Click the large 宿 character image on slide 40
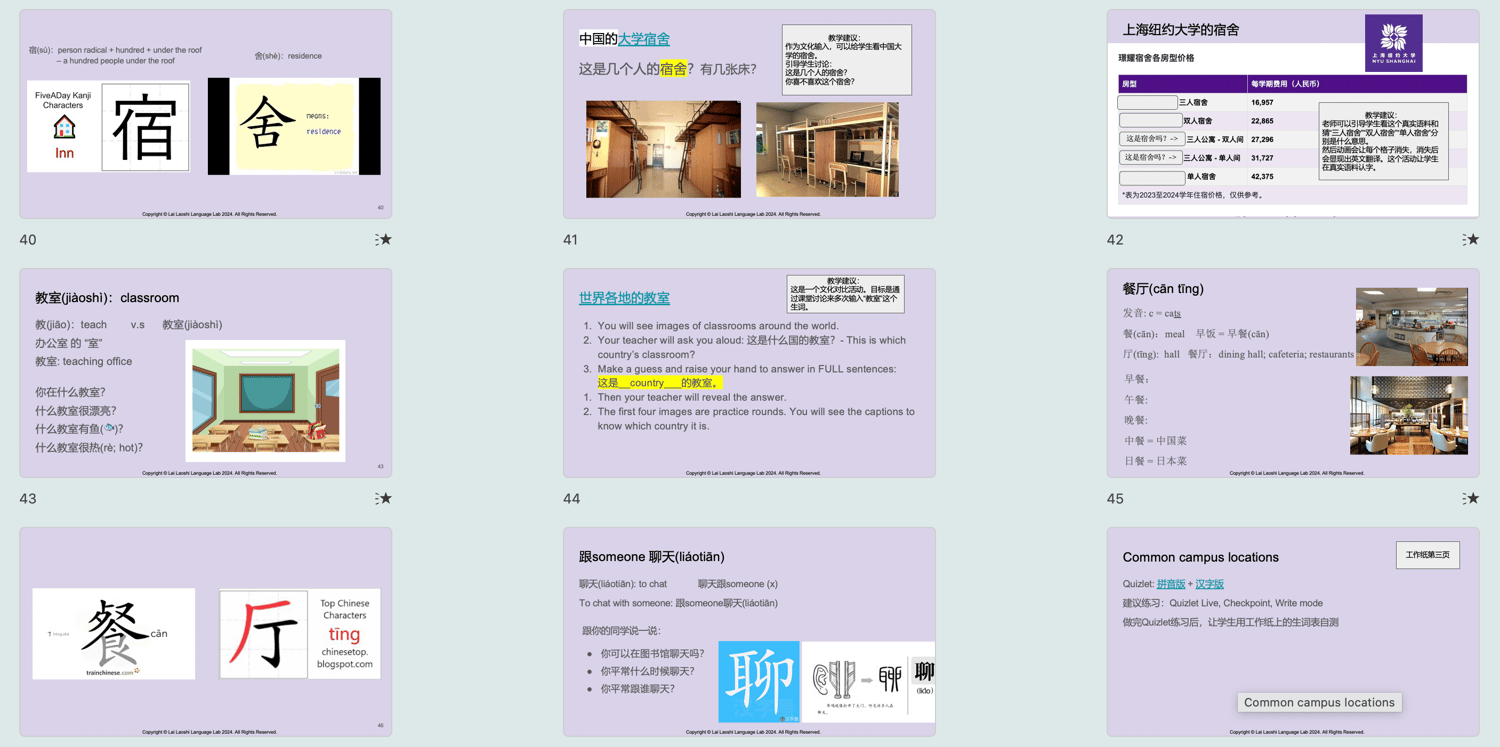This screenshot has height=747, width=1500. [x=145, y=127]
